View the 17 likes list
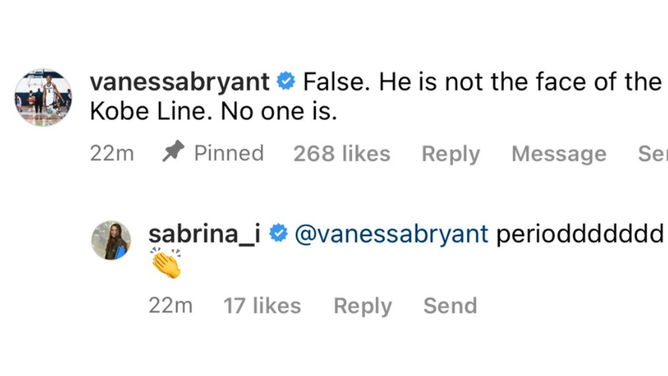 point(262,306)
